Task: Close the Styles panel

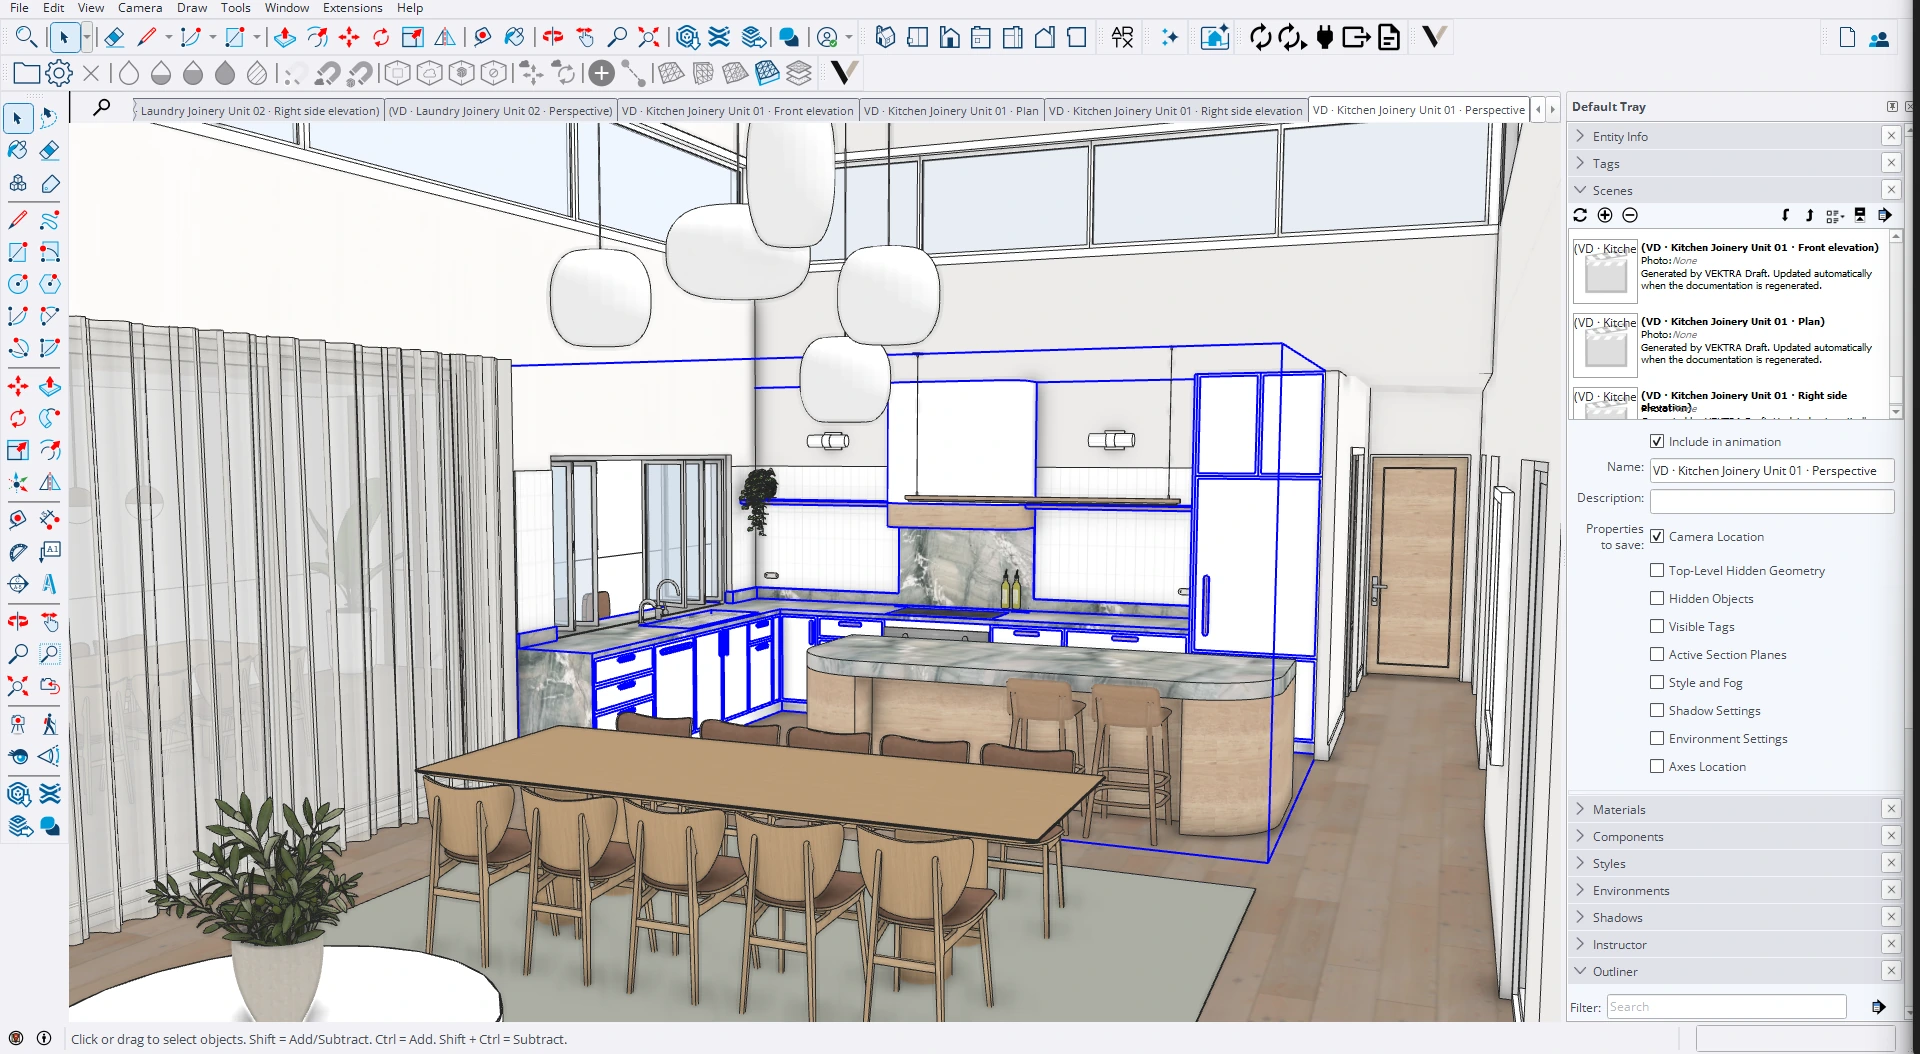Action: point(1891,863)
